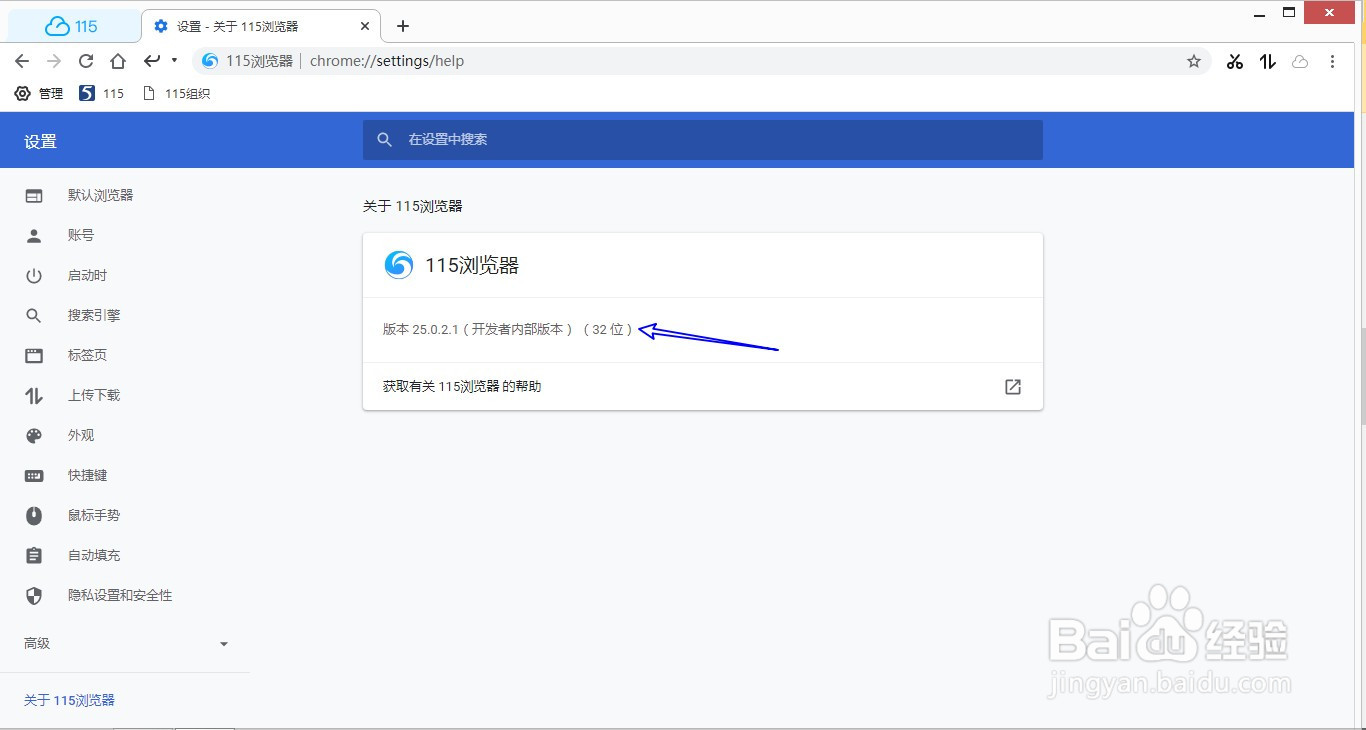Click the address bar URL chrome://settings/help

tap(387, 61)
